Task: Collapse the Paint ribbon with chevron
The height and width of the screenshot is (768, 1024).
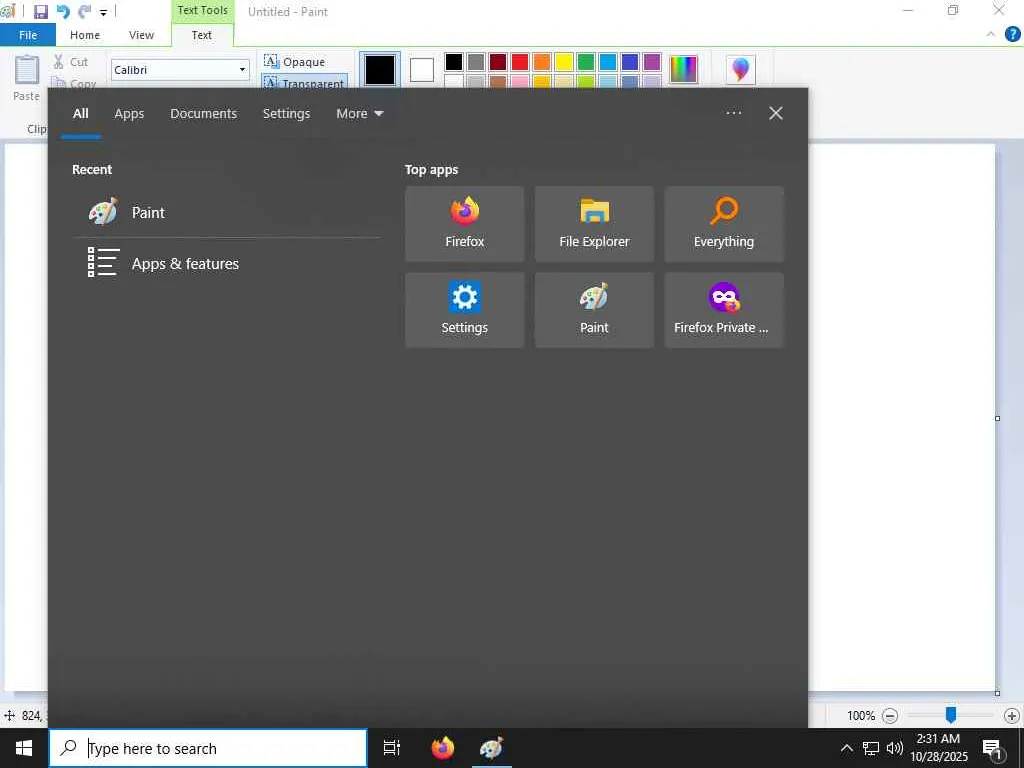Action: (991, 34)
